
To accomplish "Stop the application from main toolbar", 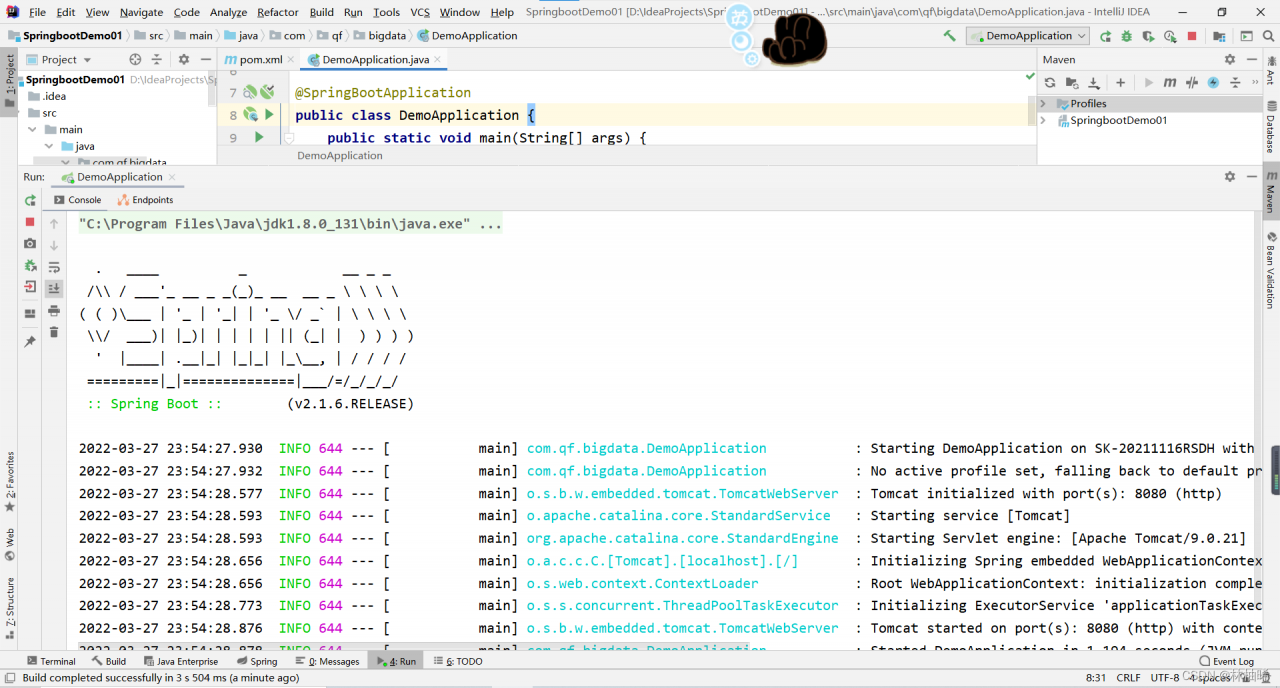I will point(1192,36).
